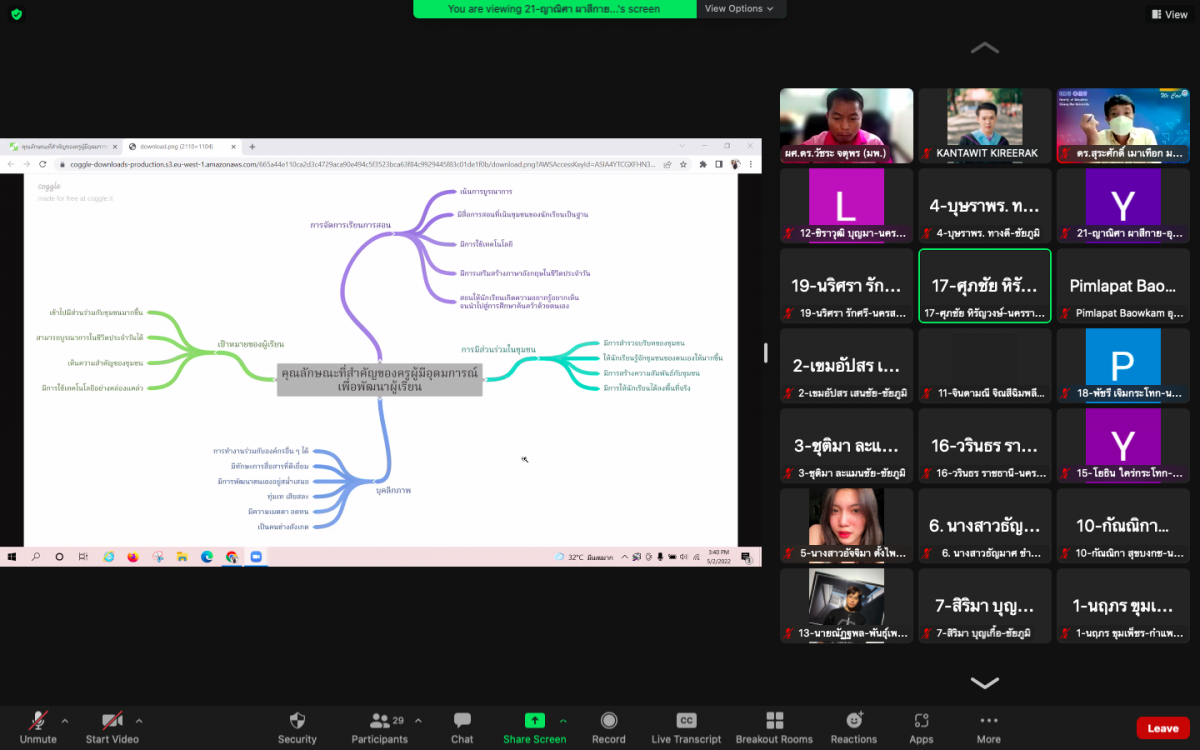Expand caret next to Participants

coord(418,720)
